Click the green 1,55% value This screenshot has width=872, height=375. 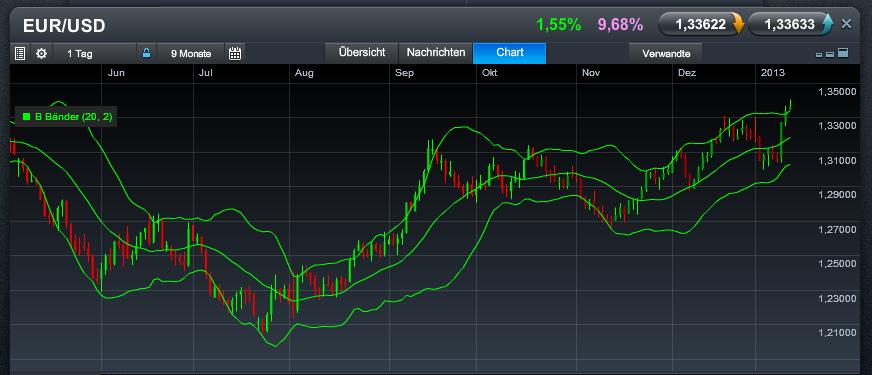(558, 24)
